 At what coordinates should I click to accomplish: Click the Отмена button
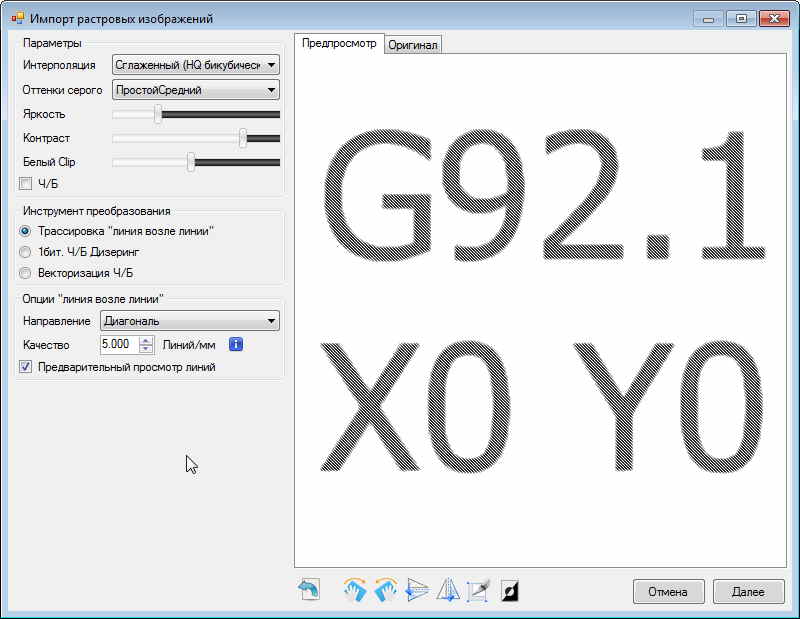tap(668, 591)
